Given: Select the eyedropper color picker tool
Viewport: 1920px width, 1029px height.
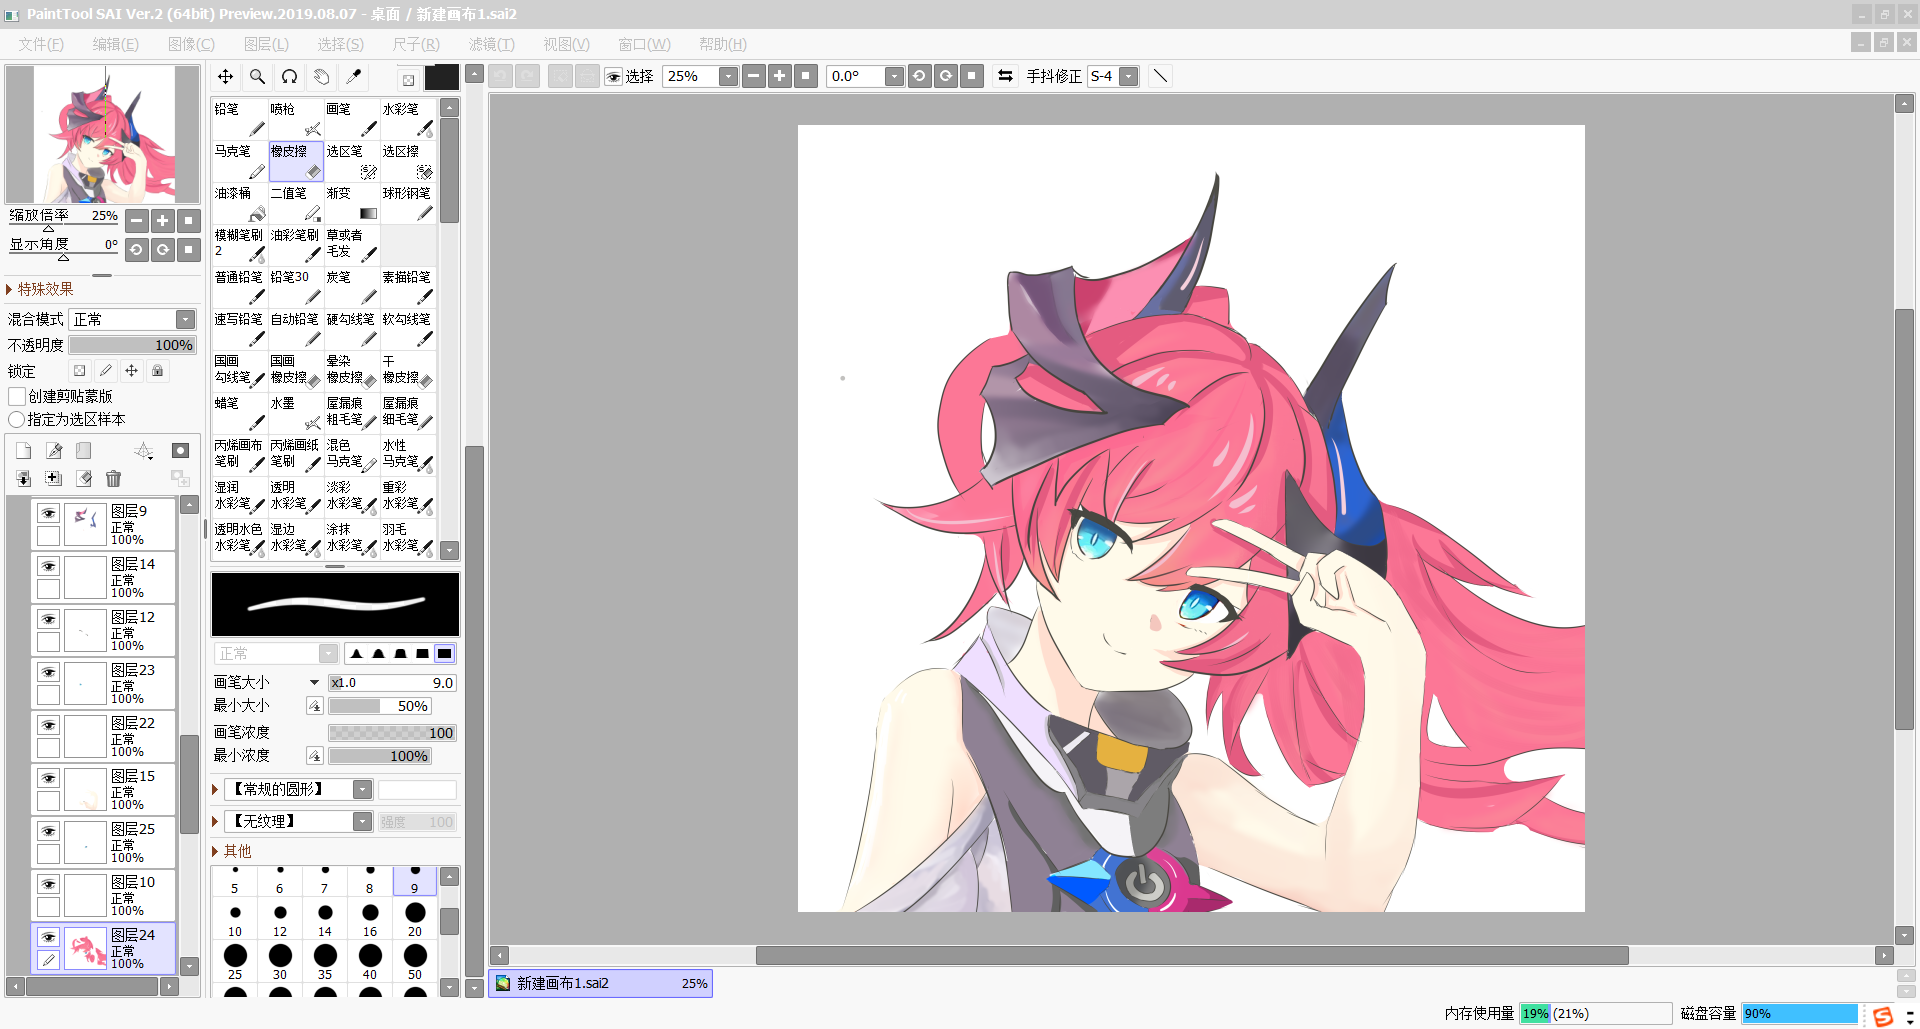Looking at the screenshot, I should [x=354, y=77].
